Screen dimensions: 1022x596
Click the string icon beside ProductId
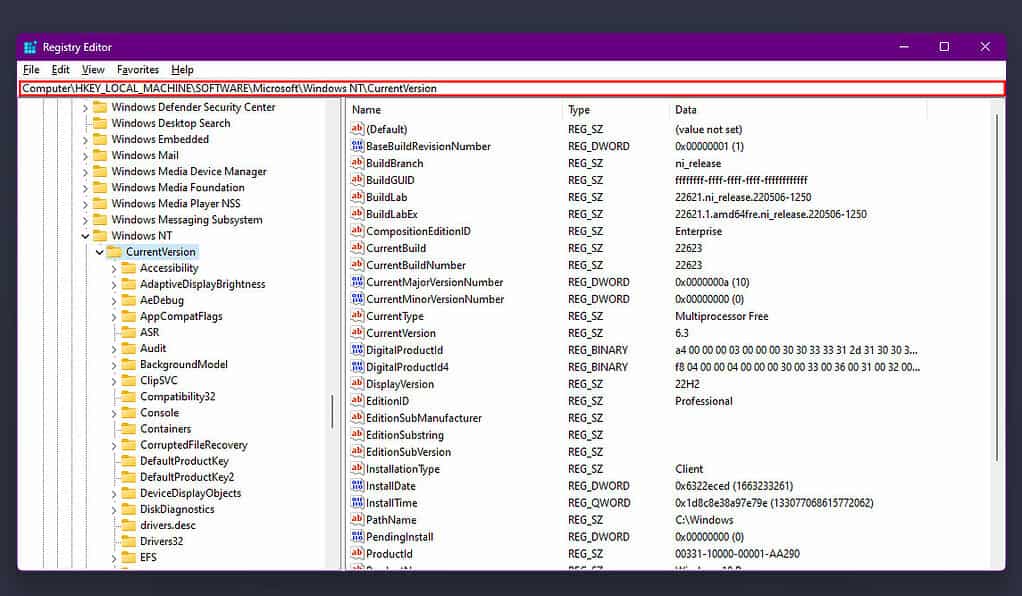(x=357, y=554)
